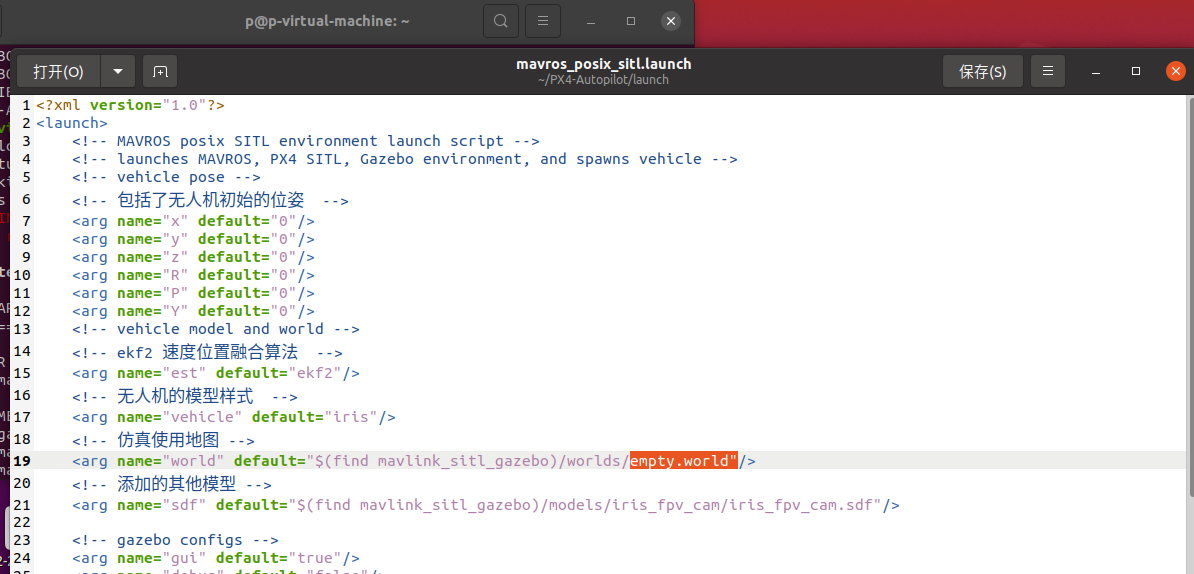
Task: Maximize the terminal window
Action: click(631, 21)
